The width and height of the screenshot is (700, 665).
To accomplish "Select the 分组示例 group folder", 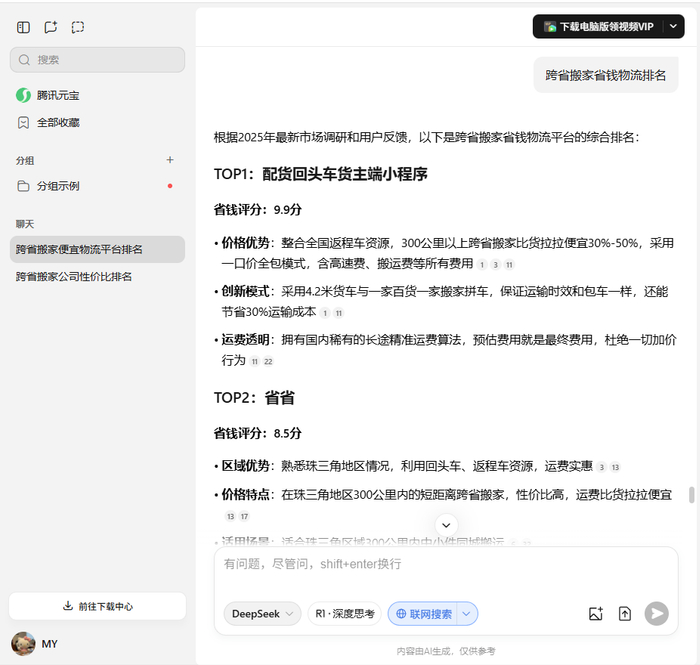I will (58, 186).
